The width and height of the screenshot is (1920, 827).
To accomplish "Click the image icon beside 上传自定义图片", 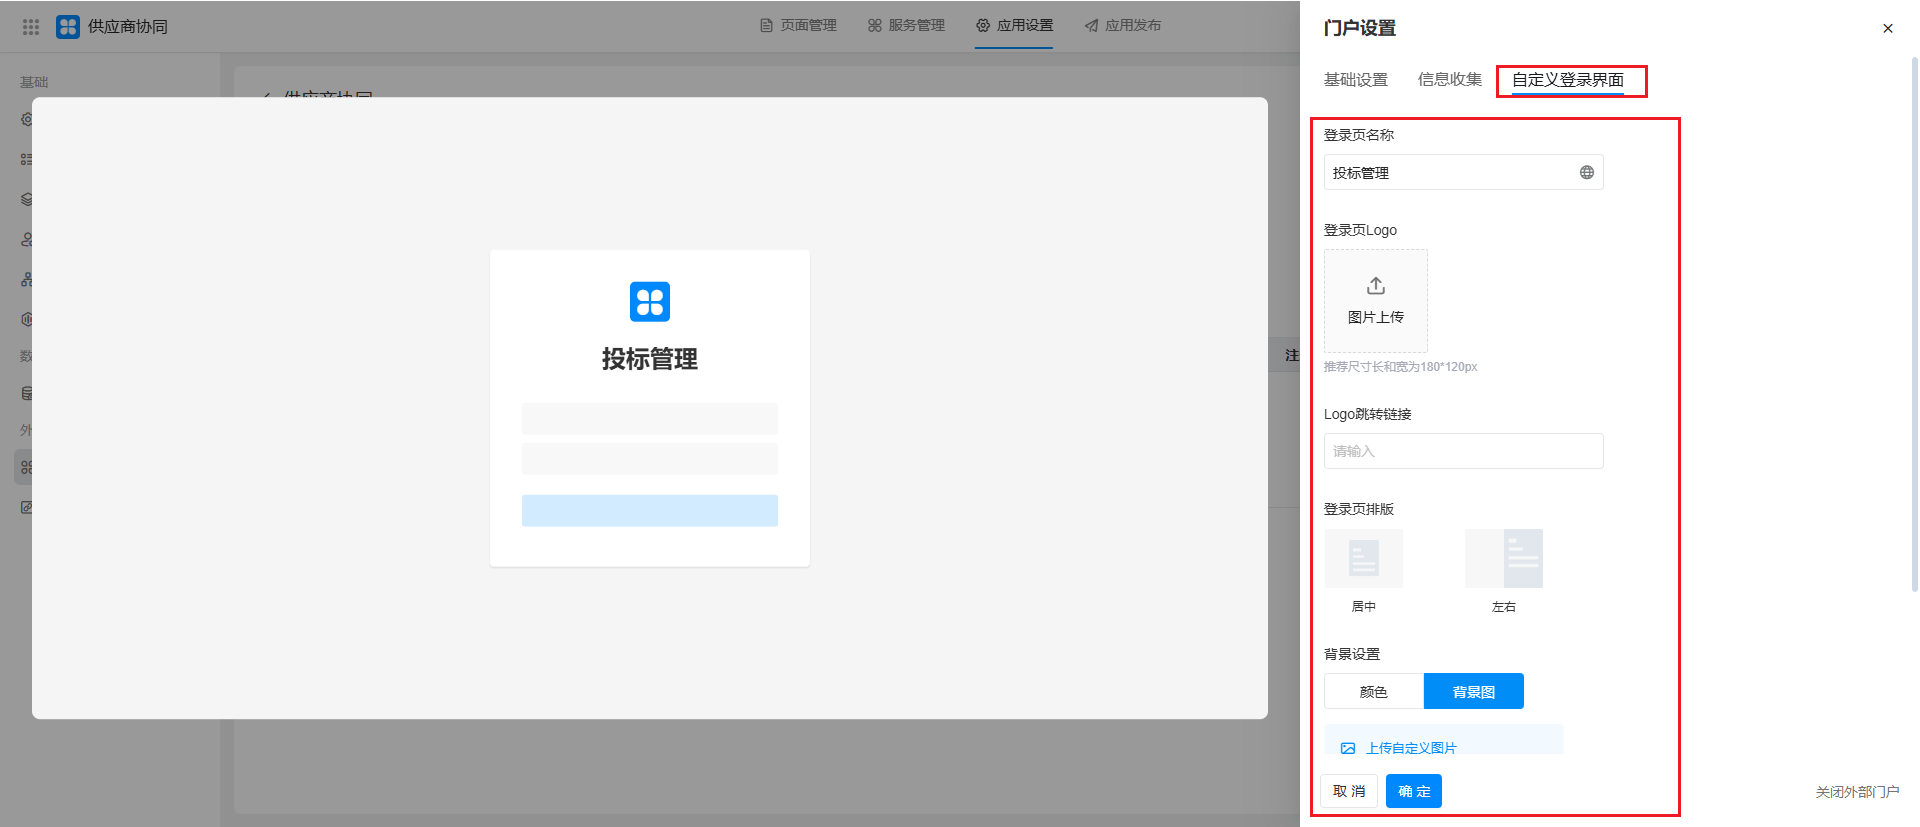I will coord(1348,748).
